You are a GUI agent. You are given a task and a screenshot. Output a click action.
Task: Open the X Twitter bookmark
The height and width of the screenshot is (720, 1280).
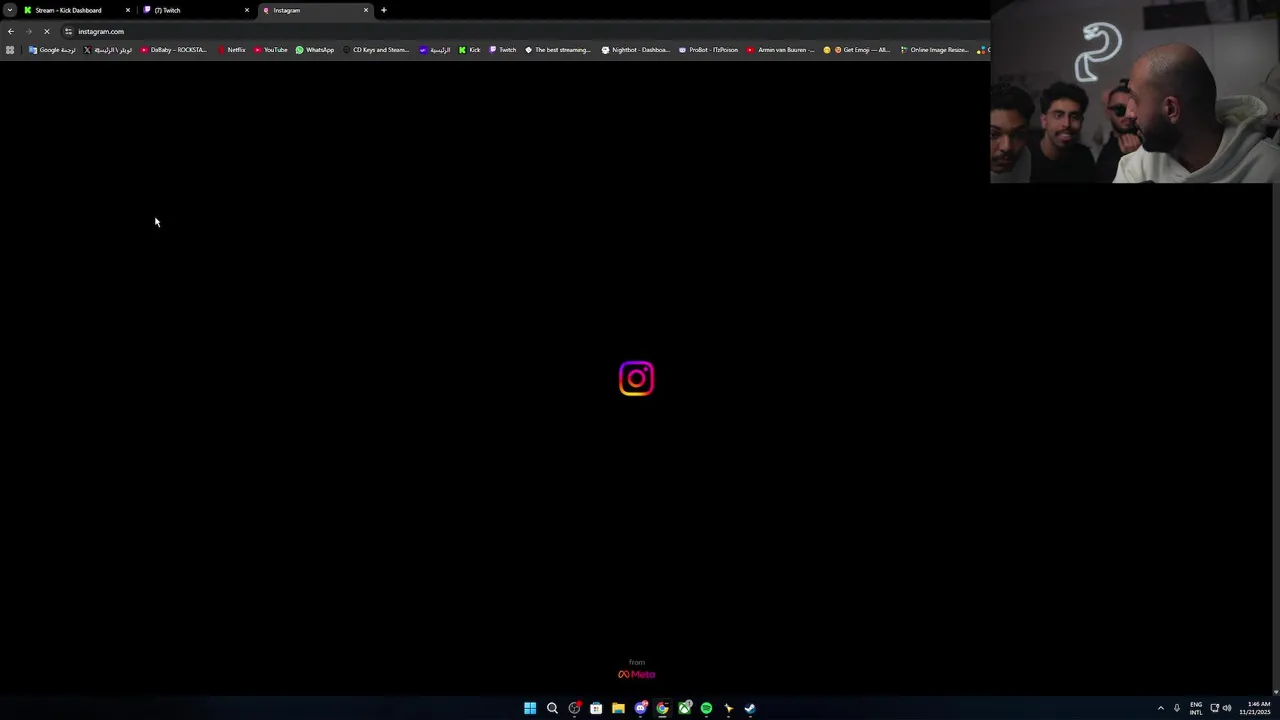[108, 50]
